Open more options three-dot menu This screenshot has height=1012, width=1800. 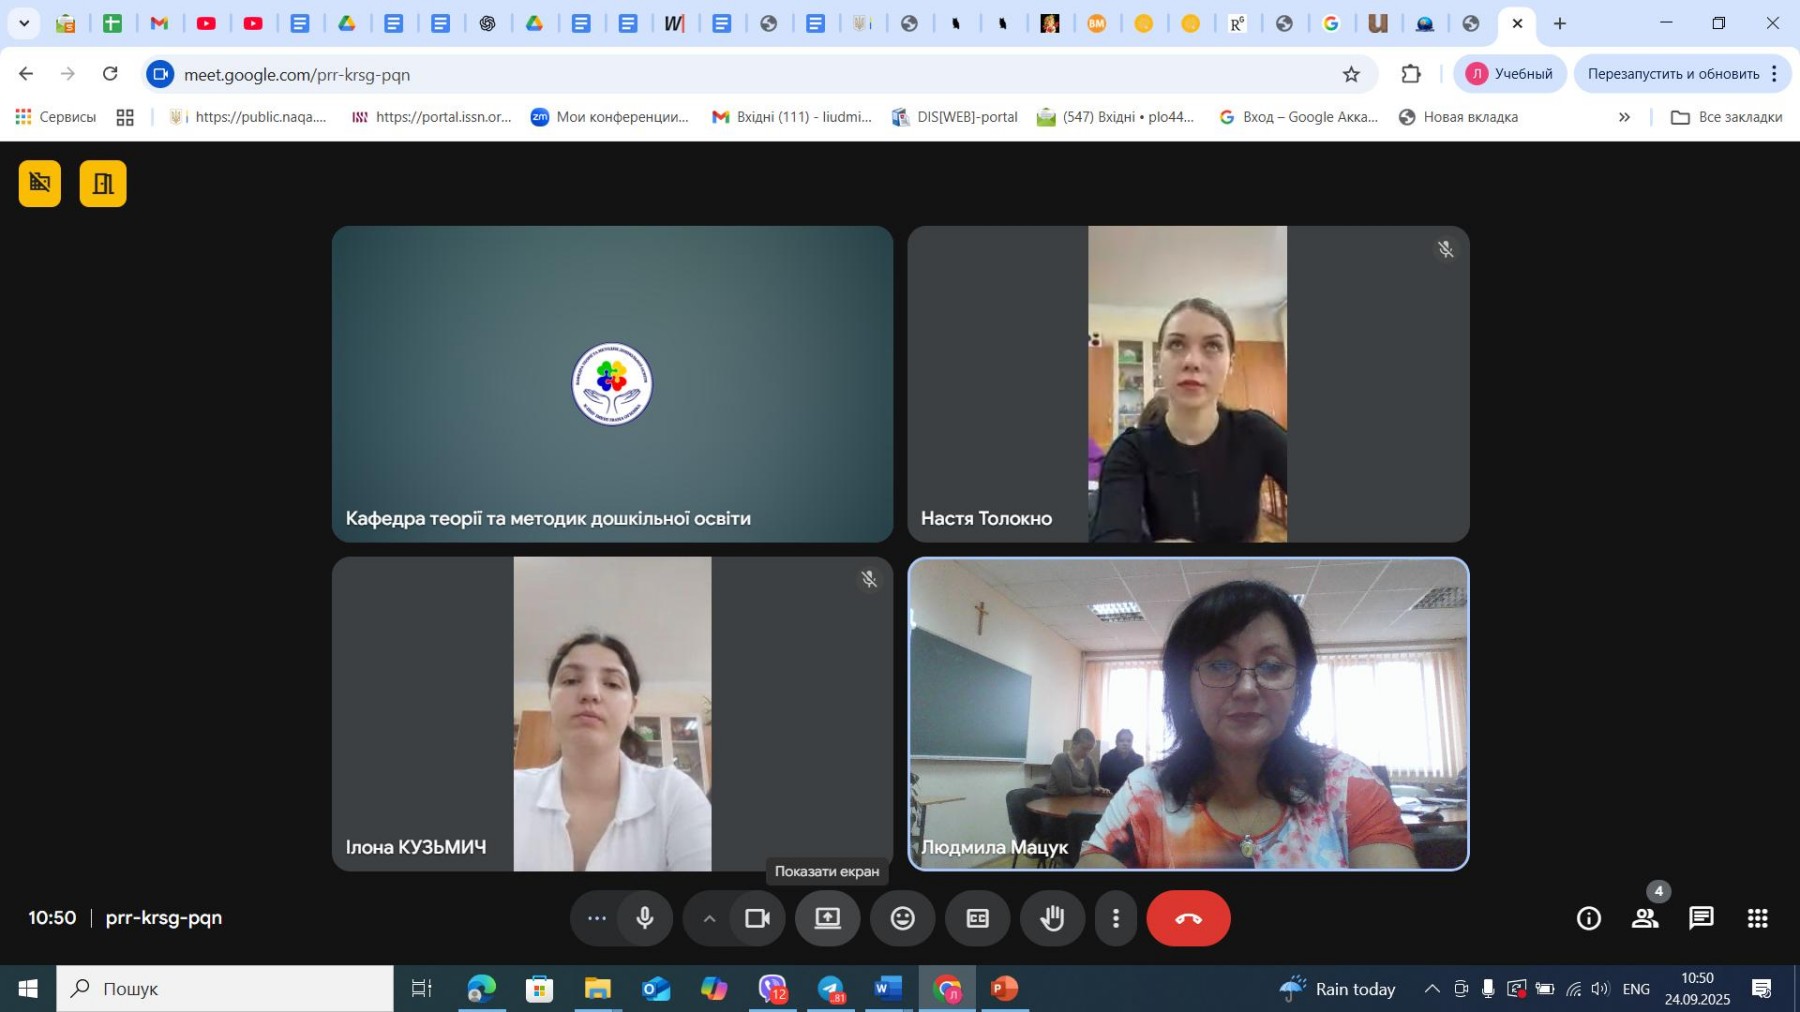(1116, 918)
